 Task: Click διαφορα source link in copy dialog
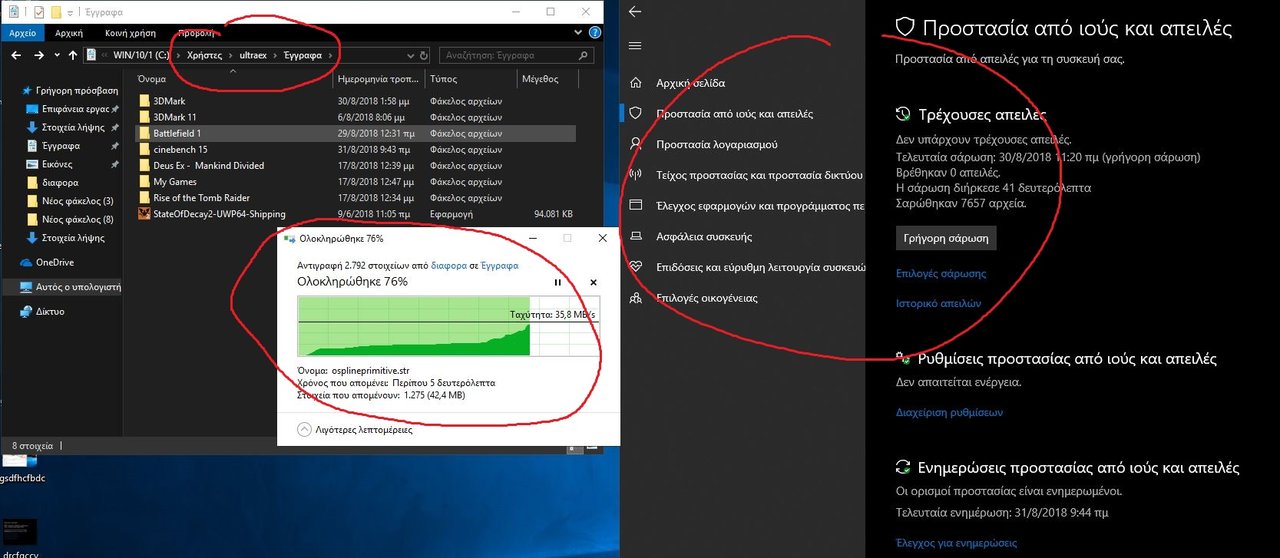coord(448,266)
